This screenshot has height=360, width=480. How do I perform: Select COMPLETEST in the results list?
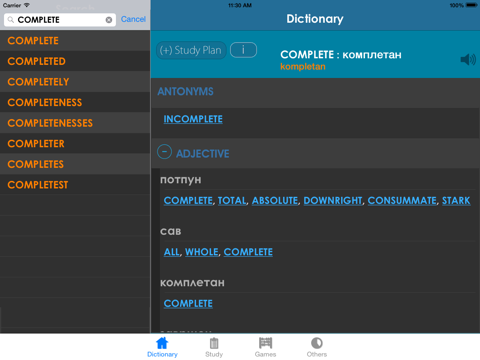(75, 185)
